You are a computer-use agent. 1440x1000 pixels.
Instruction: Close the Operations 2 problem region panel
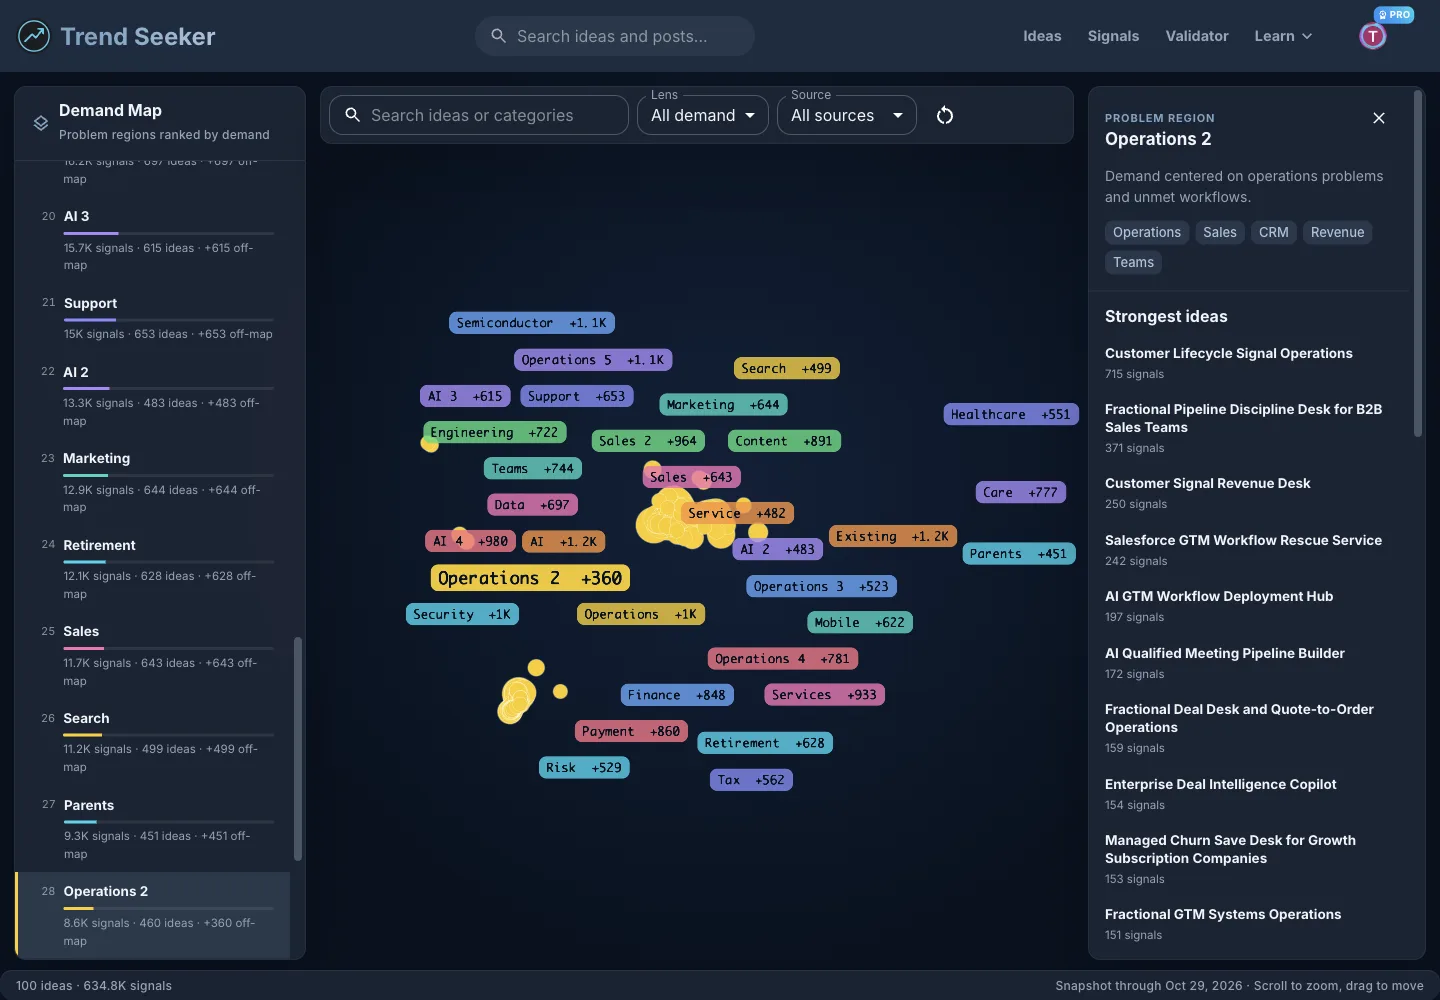click(x=1379, y=118)
